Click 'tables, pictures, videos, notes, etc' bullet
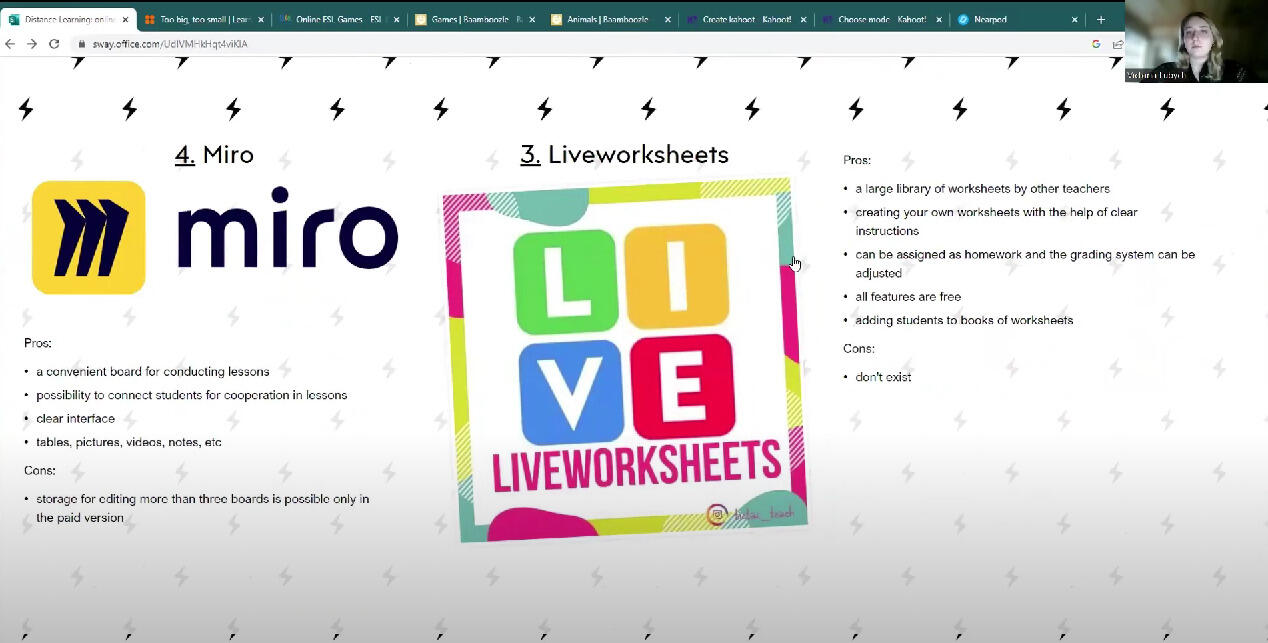 point(129,442)
